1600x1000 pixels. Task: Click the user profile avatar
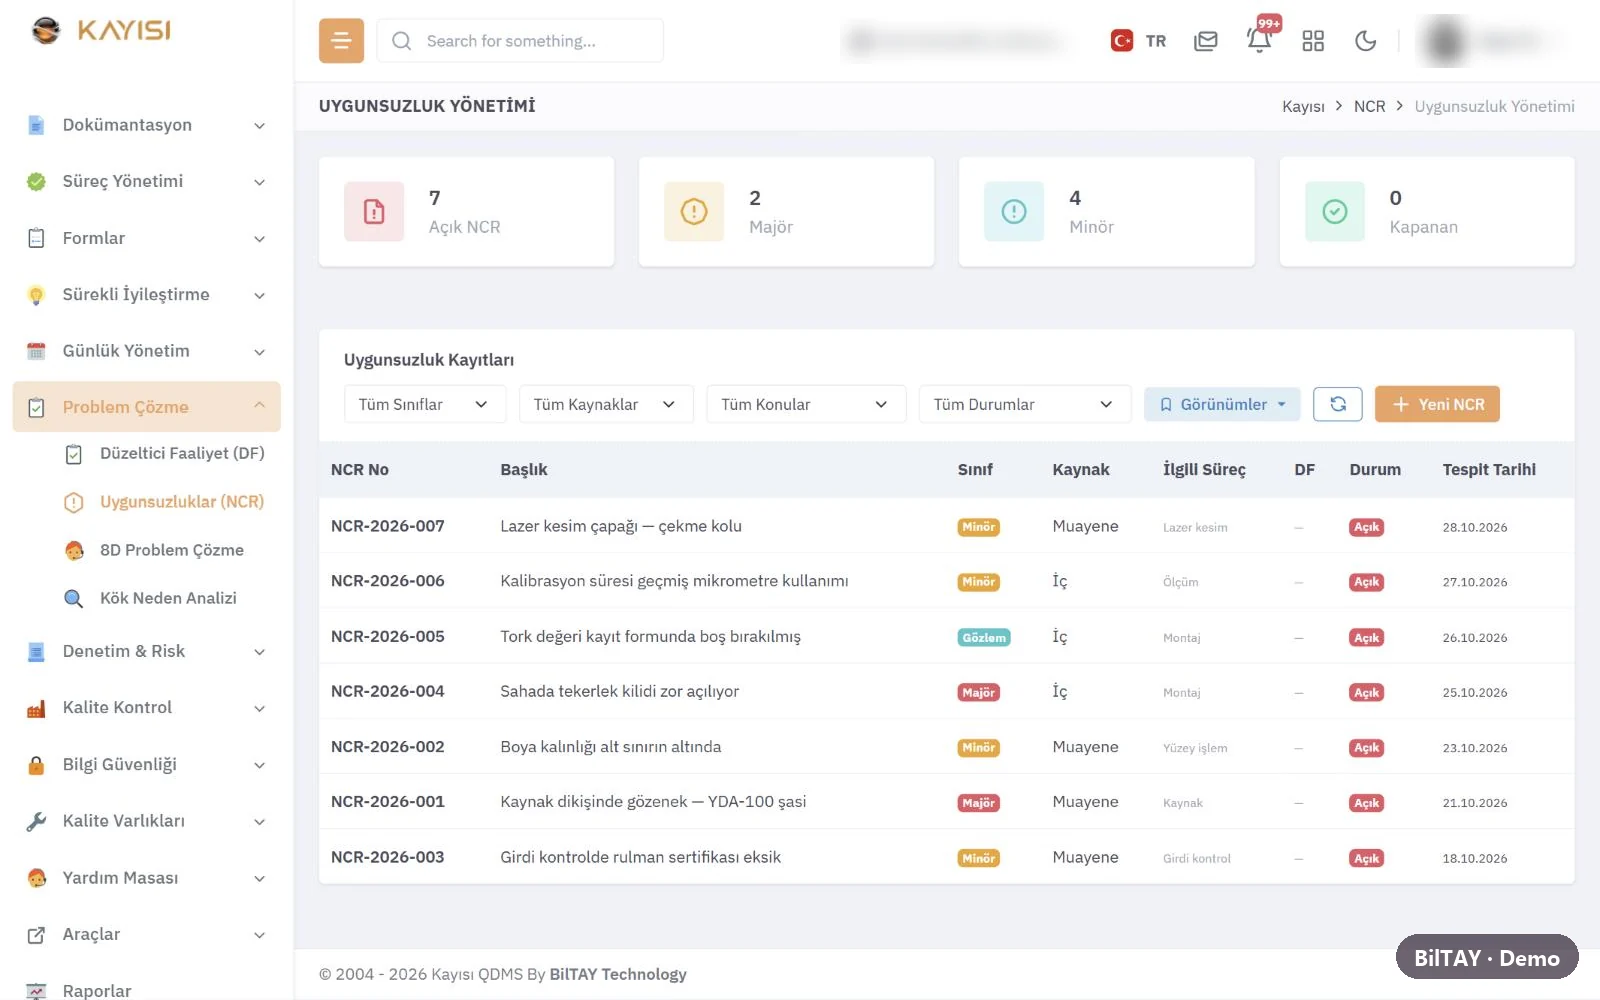[1445, 41]
